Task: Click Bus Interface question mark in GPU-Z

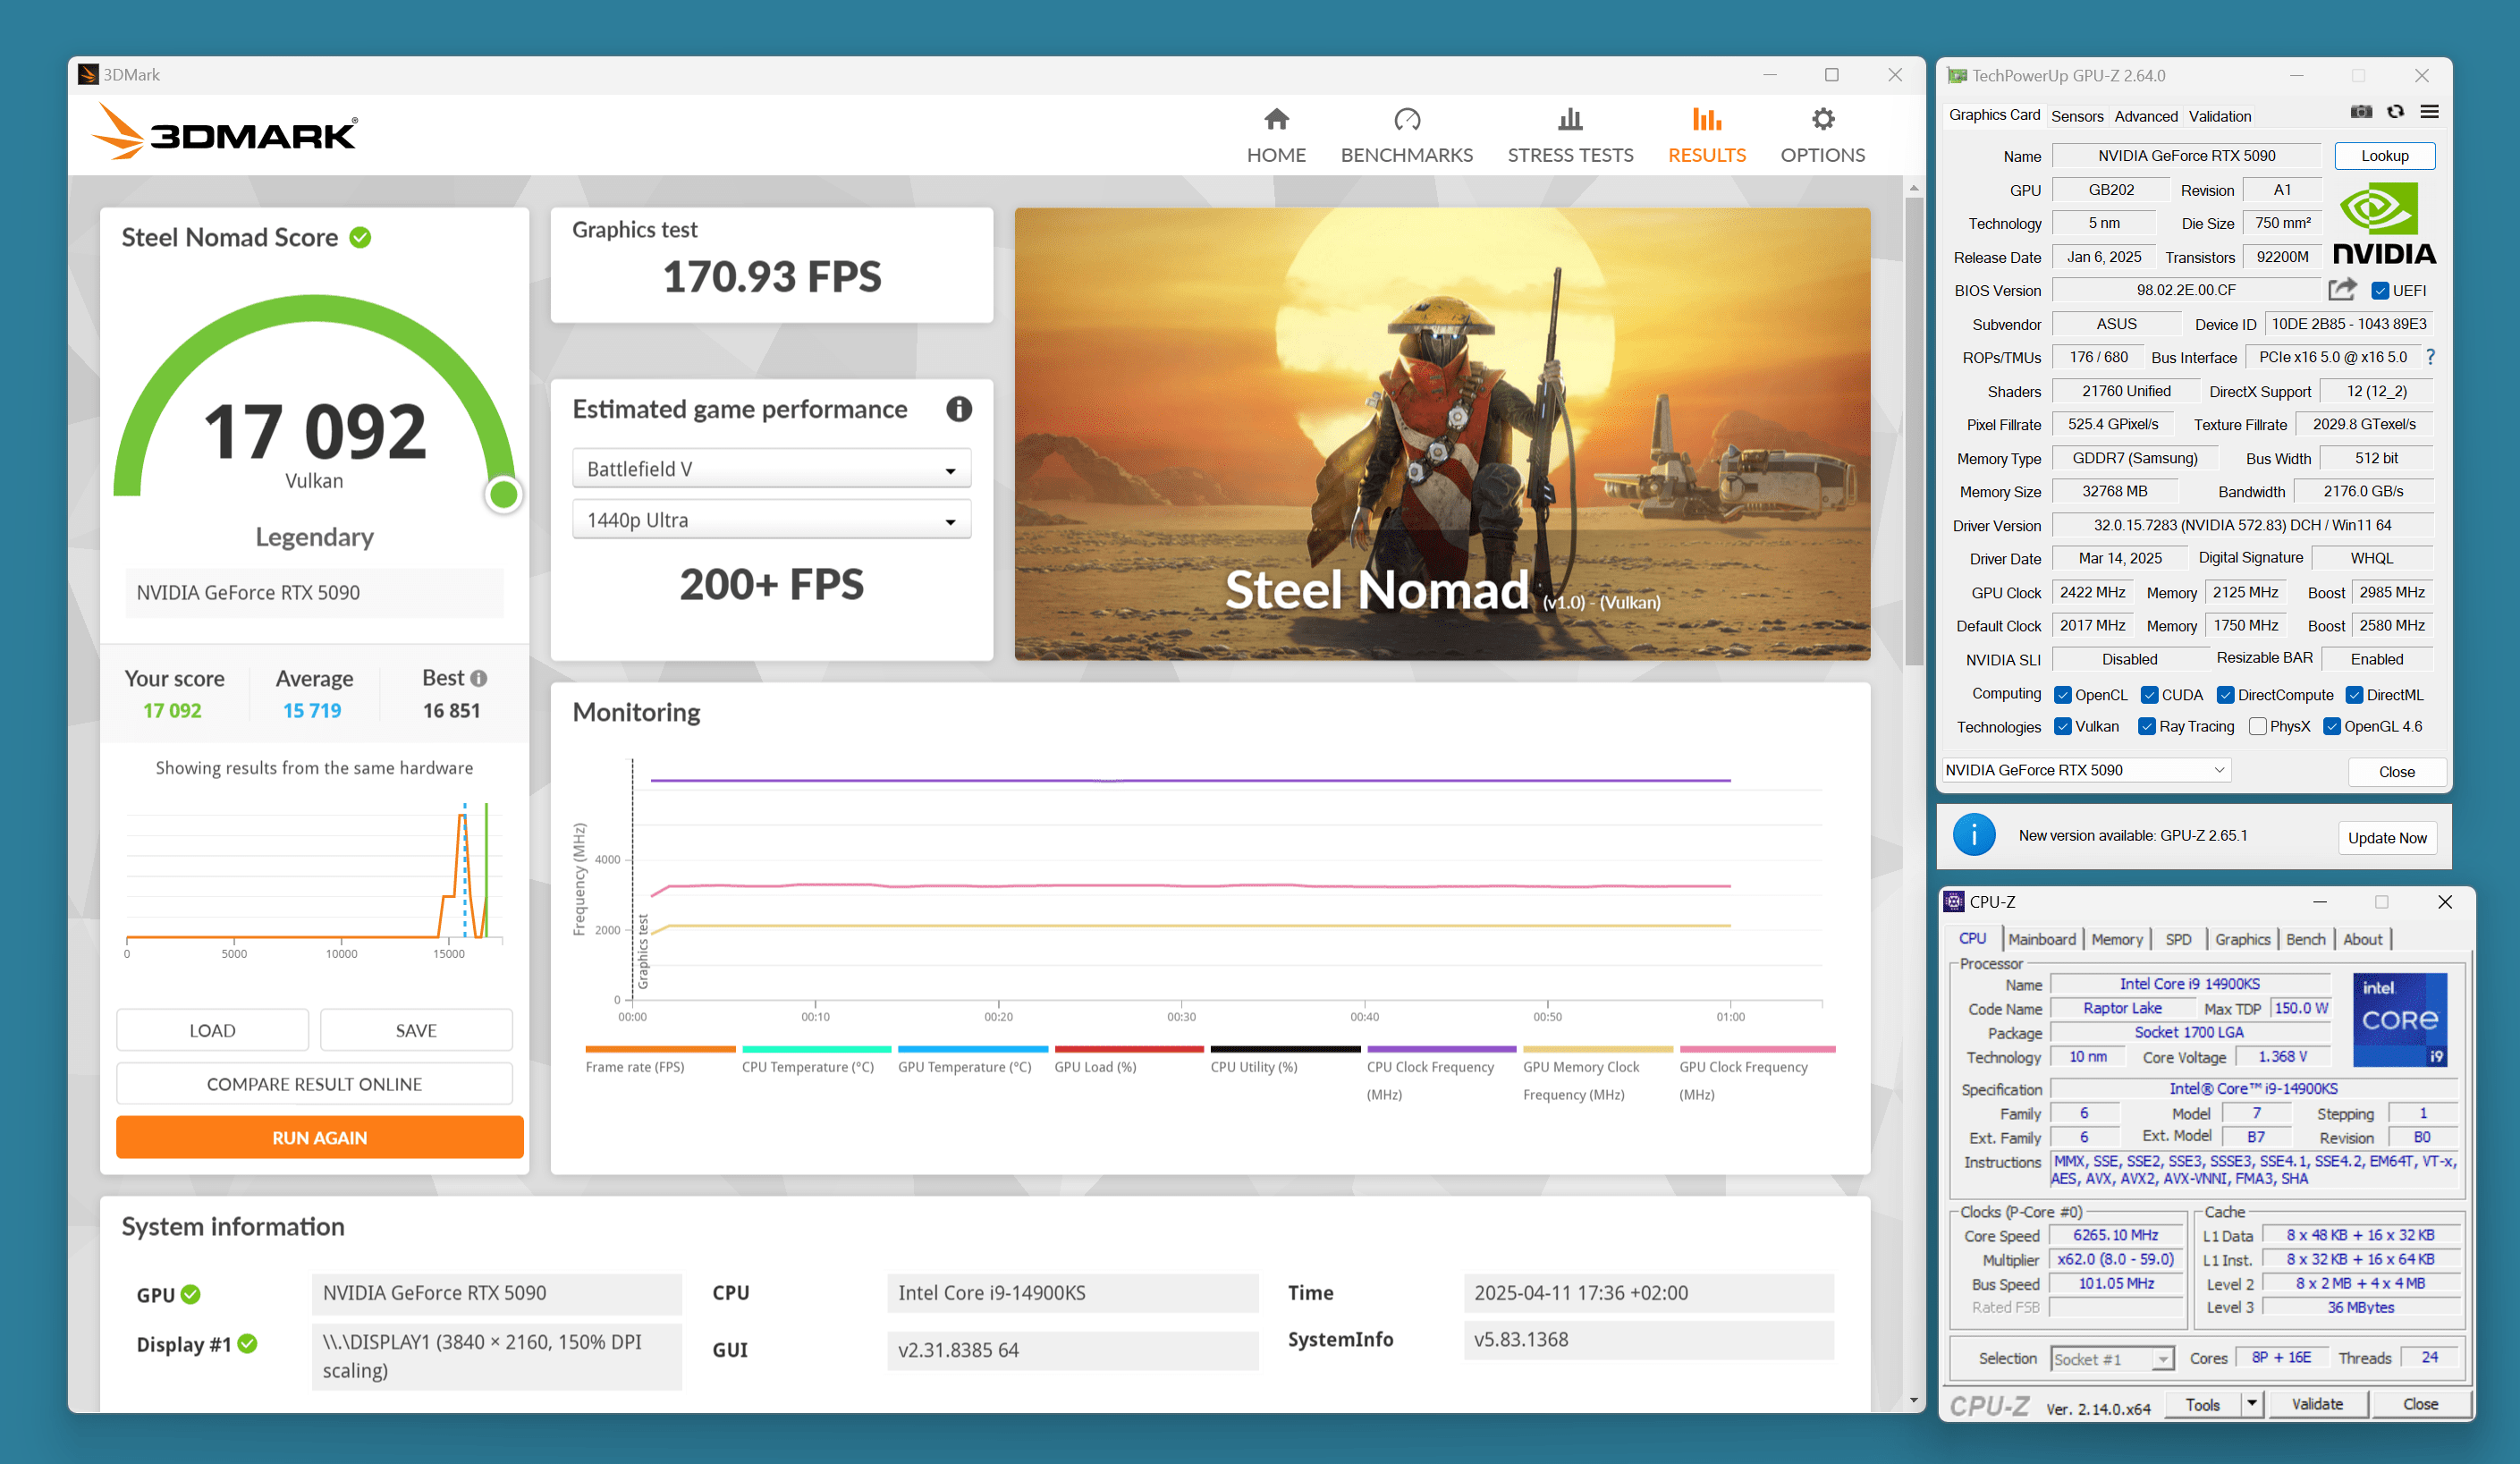Action: [2430, 357]
